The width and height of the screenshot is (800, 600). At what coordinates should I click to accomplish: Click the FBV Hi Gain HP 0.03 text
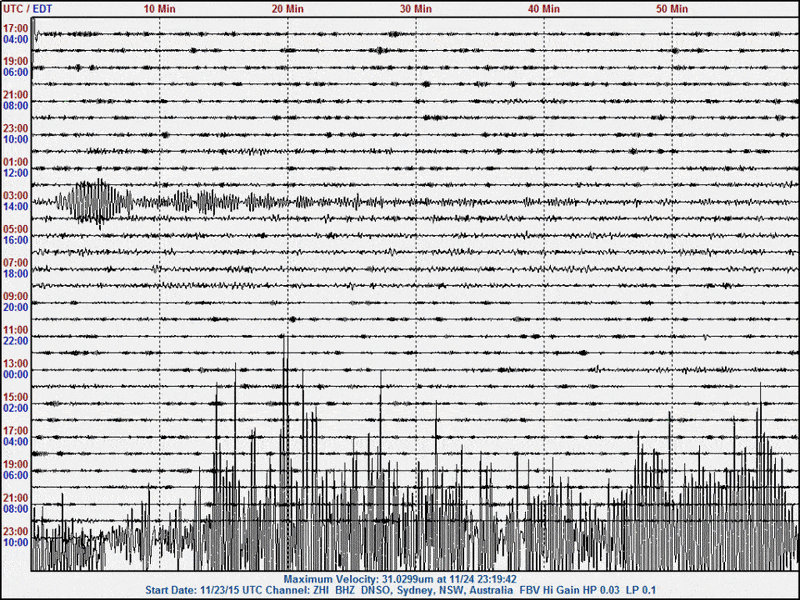pos(575,589)
